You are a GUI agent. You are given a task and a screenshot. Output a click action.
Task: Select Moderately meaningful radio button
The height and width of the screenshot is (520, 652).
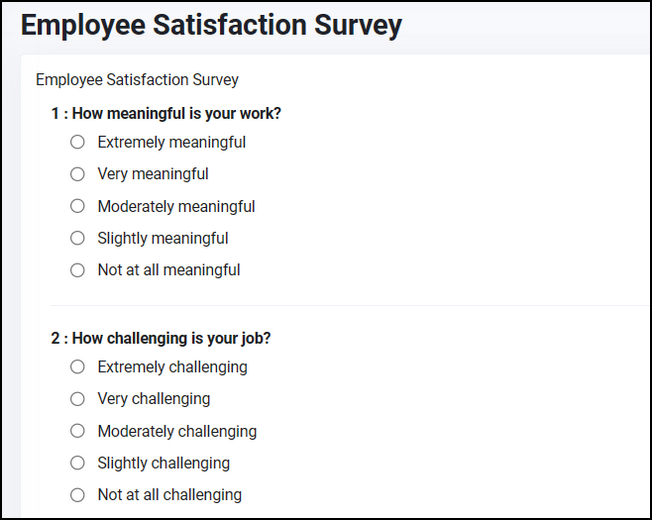point(77,206)
